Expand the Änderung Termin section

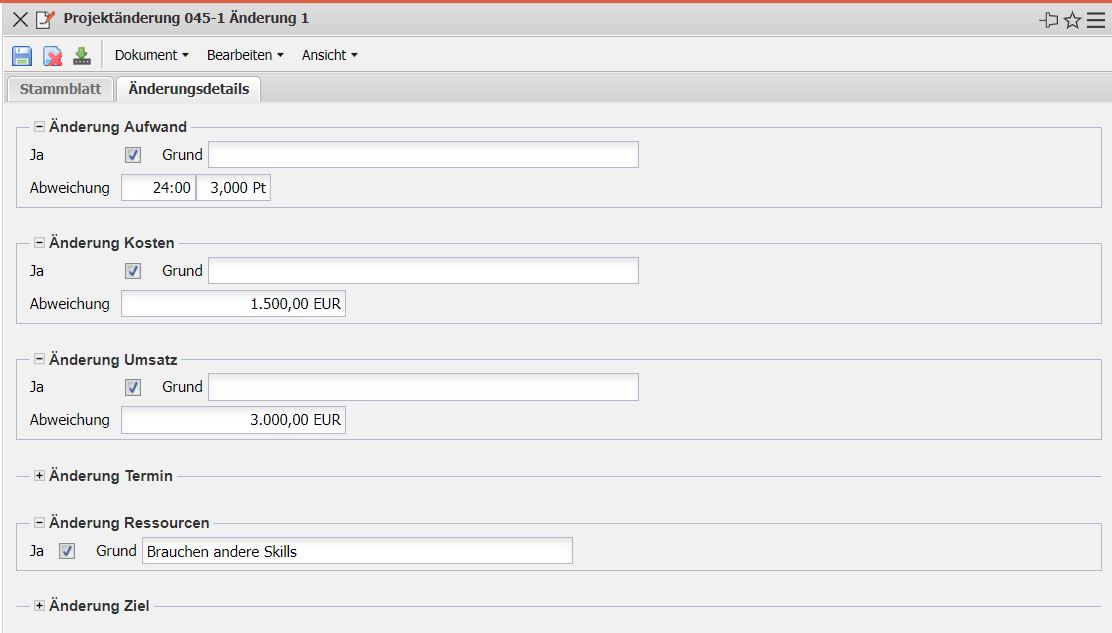click(x=40, y=476)
